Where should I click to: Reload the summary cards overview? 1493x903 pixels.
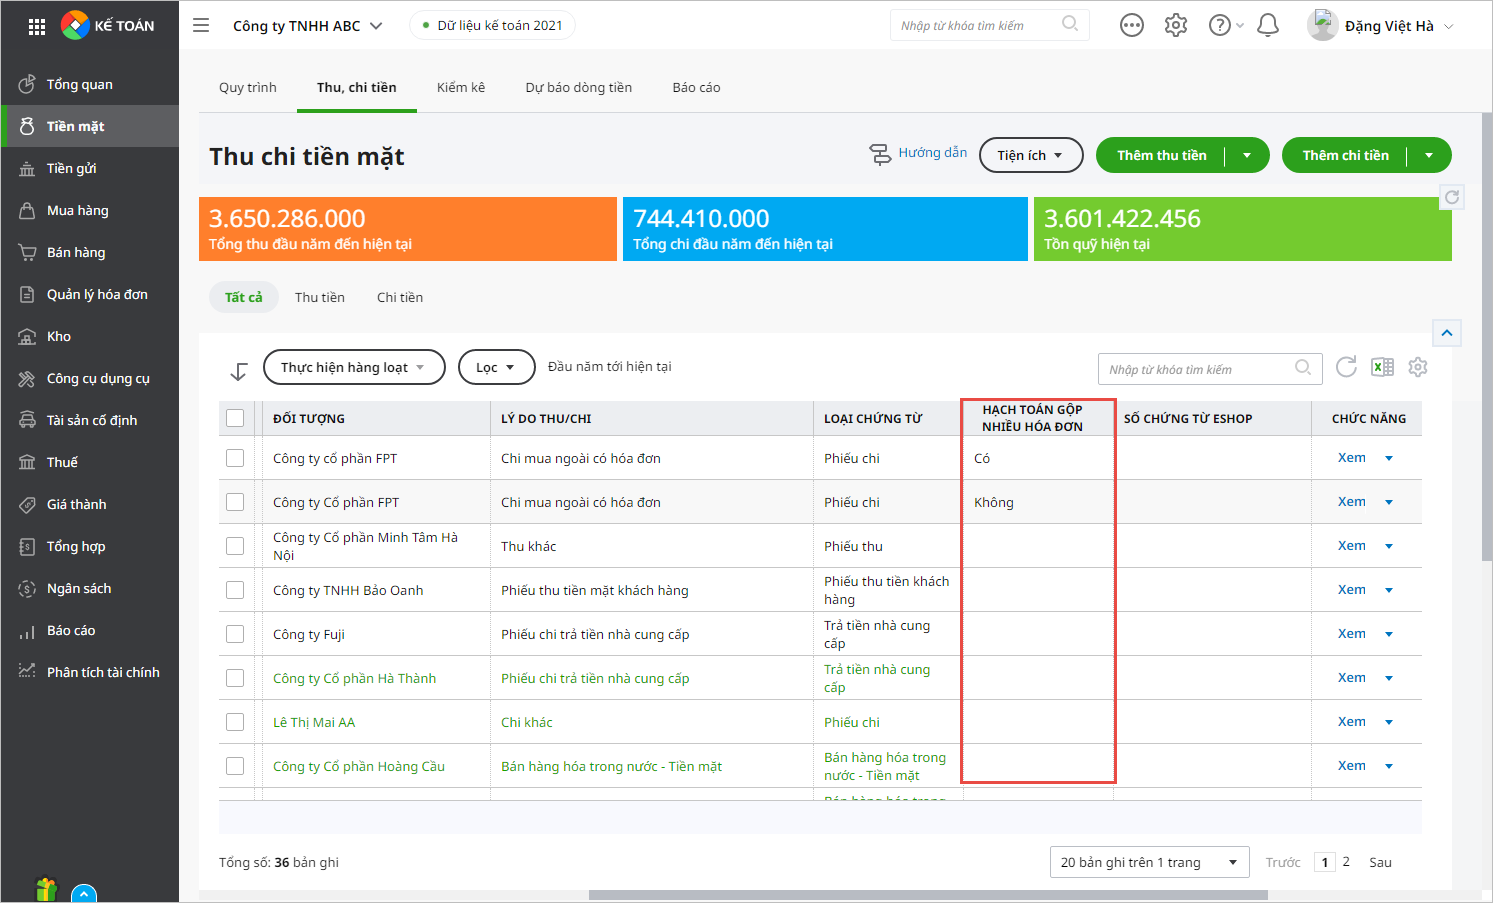point(1452,198)
